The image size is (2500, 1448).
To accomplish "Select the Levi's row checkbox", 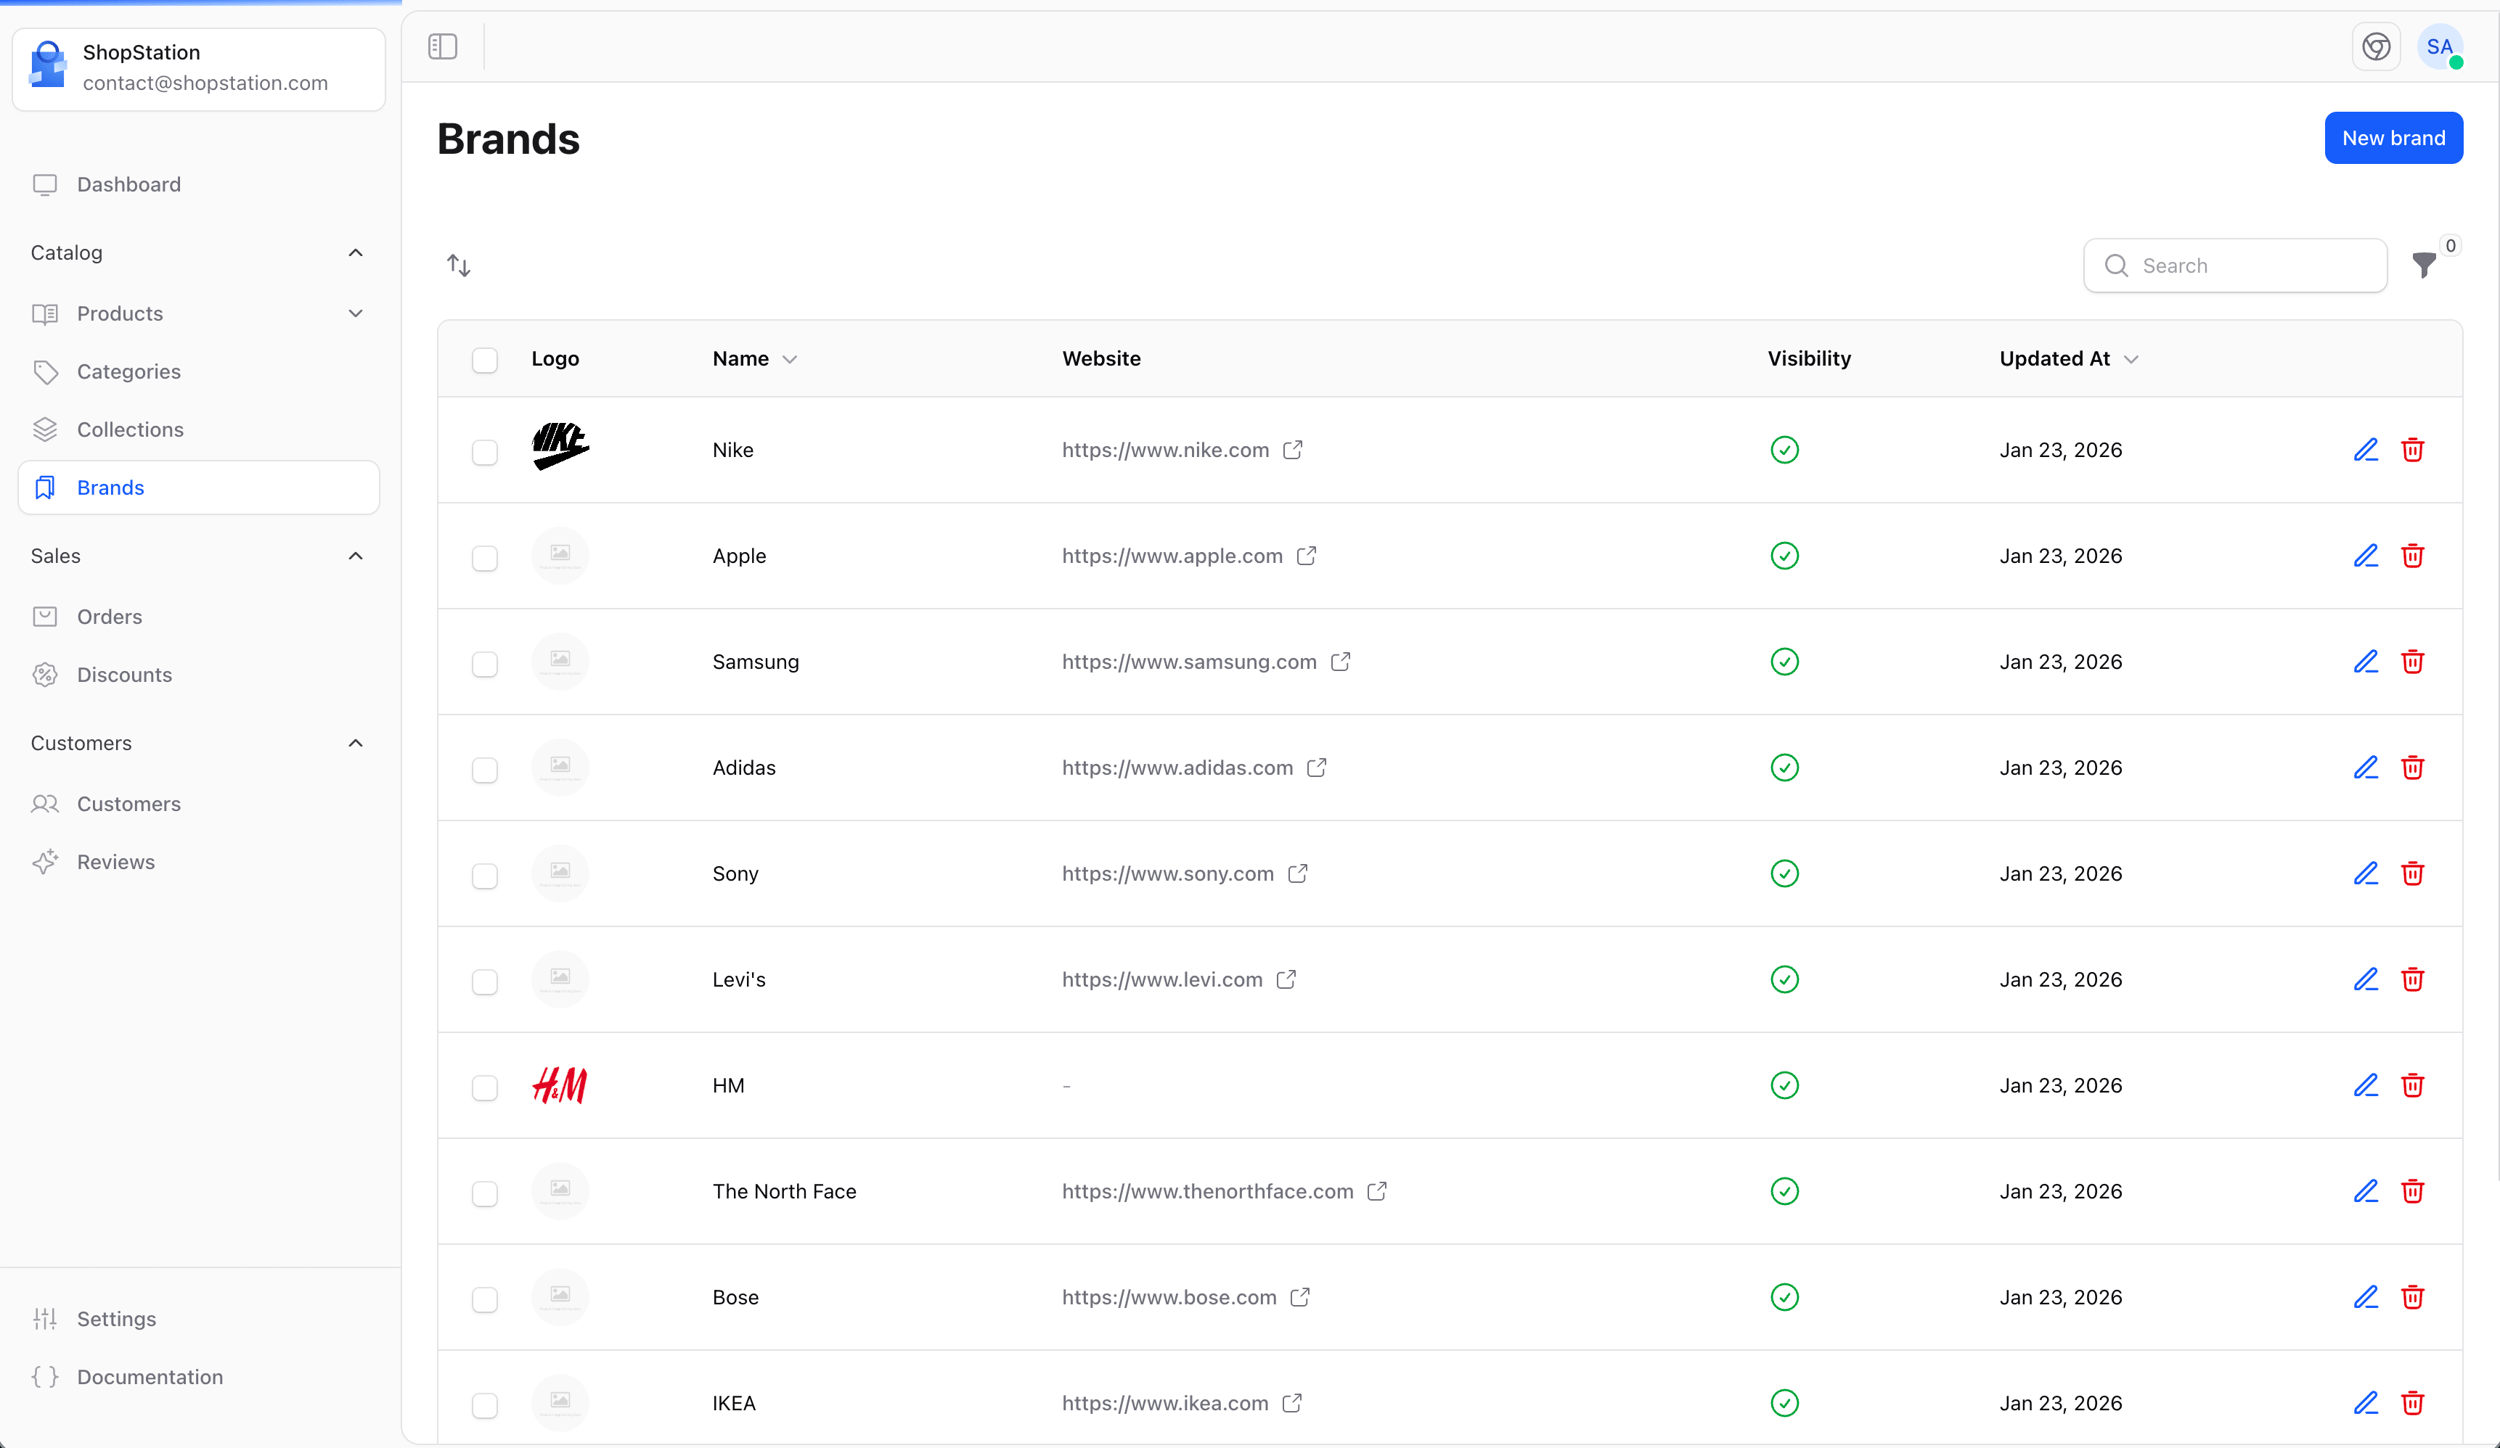I will 484,982.
